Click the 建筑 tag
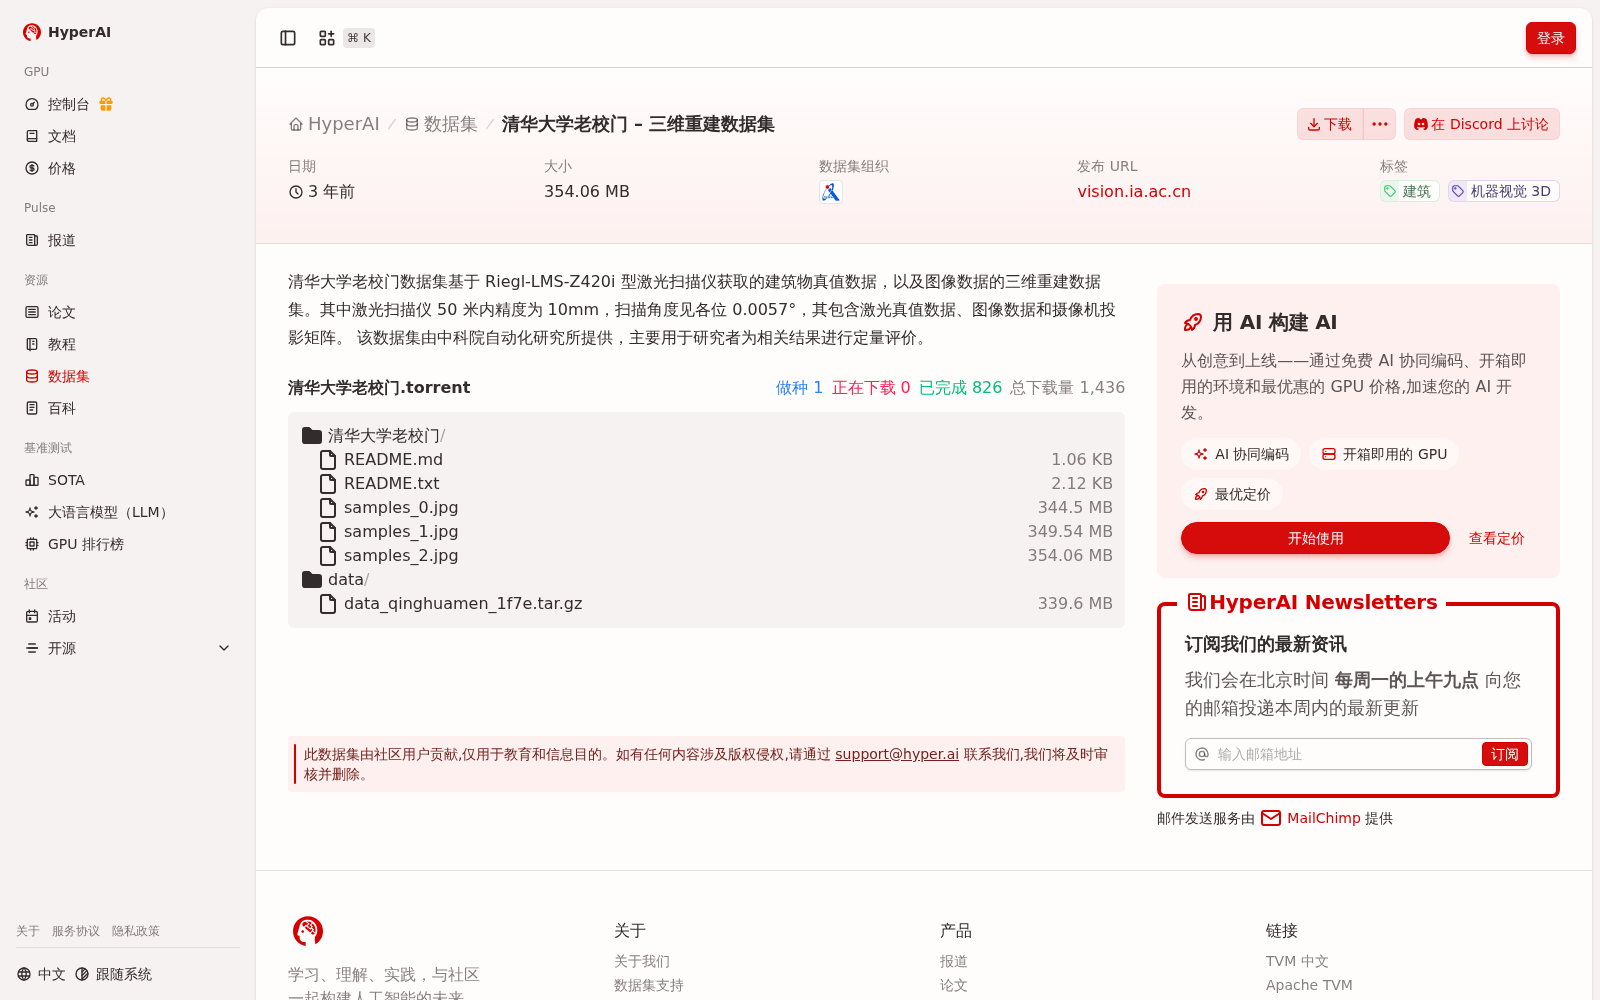This screenshot has height=1000, width=1600. click(x=1409, y=191)
